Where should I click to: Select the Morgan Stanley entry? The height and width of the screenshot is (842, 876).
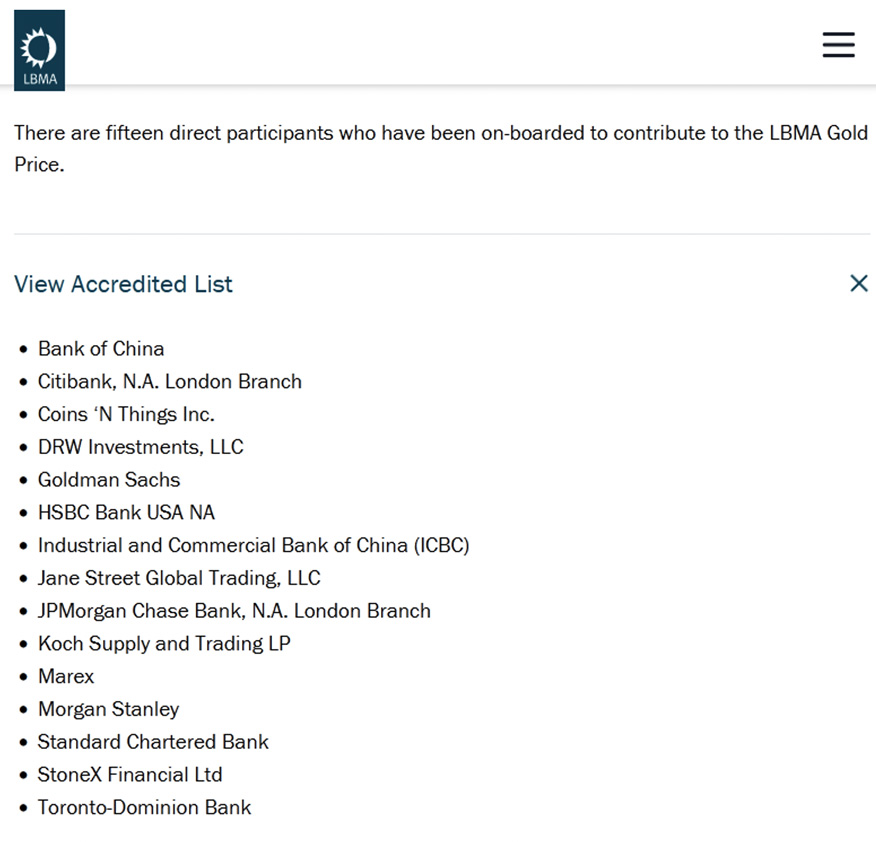coord(108,710)
